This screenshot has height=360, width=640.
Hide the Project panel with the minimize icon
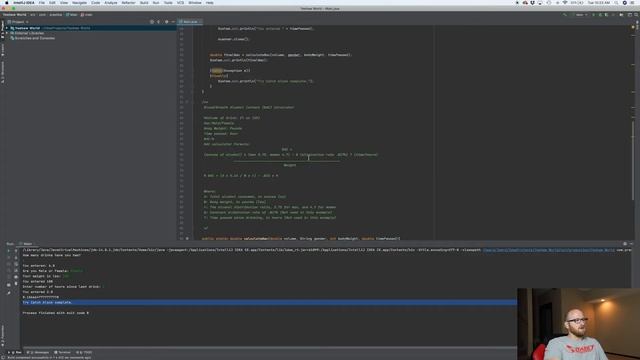click(x=173, y=22)
